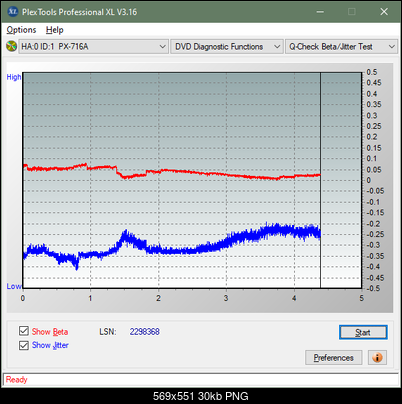
Task: Open the Preferences button
Action: (x=333, y=358)
